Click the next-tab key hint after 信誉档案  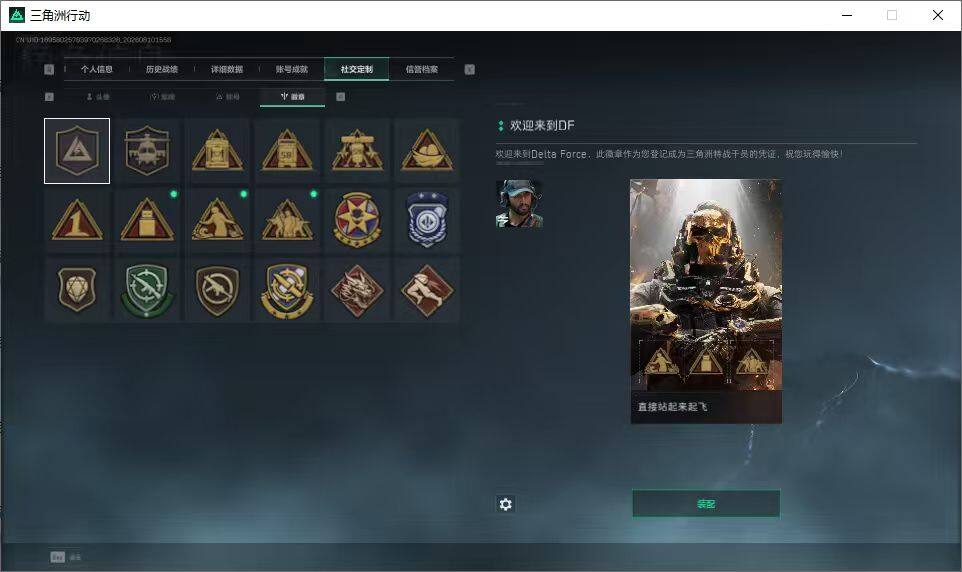(x=469, y=69)
